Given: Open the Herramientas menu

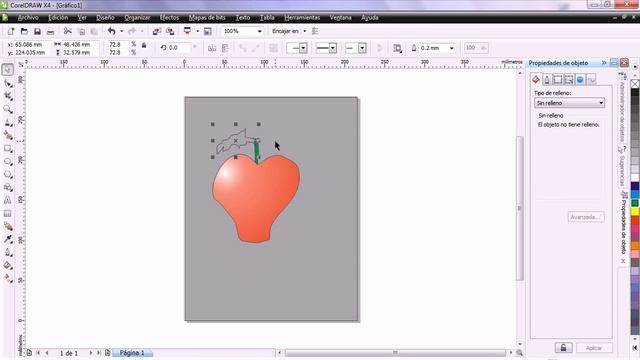Looking at the screenshot, I should pyautogui.click(x=302, y=18).
